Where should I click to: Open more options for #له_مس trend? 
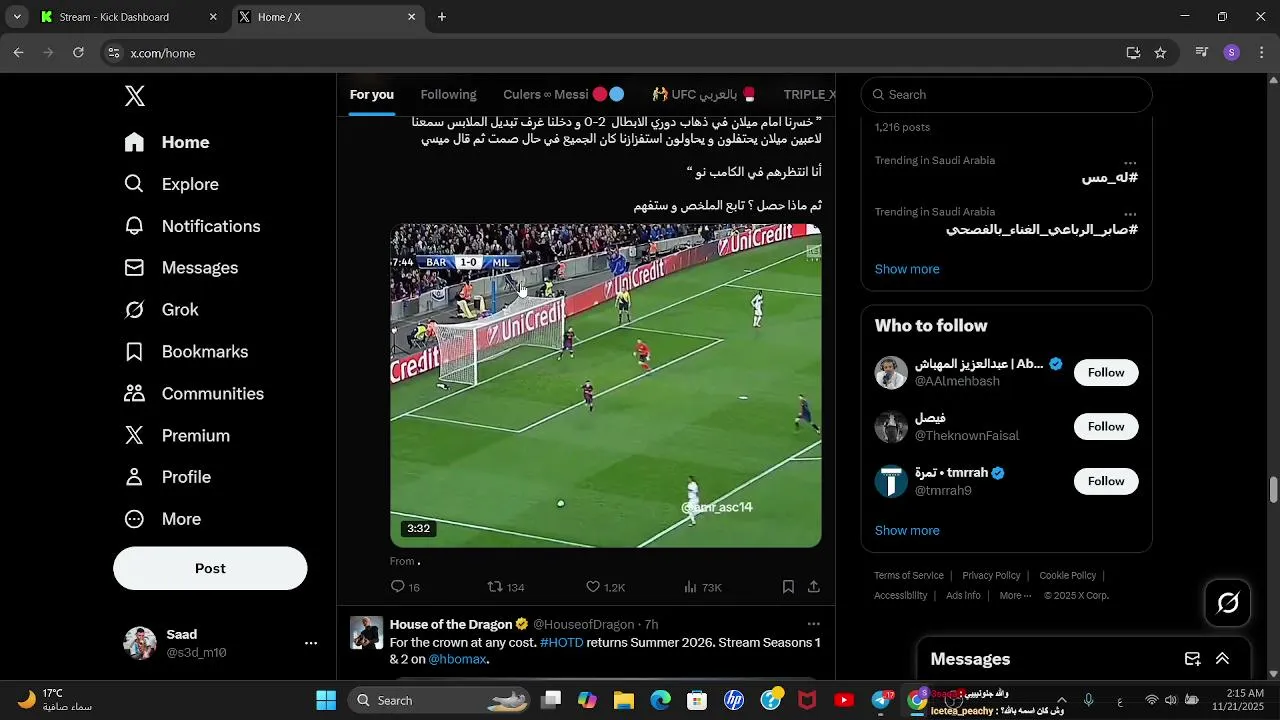(1130, 161)
